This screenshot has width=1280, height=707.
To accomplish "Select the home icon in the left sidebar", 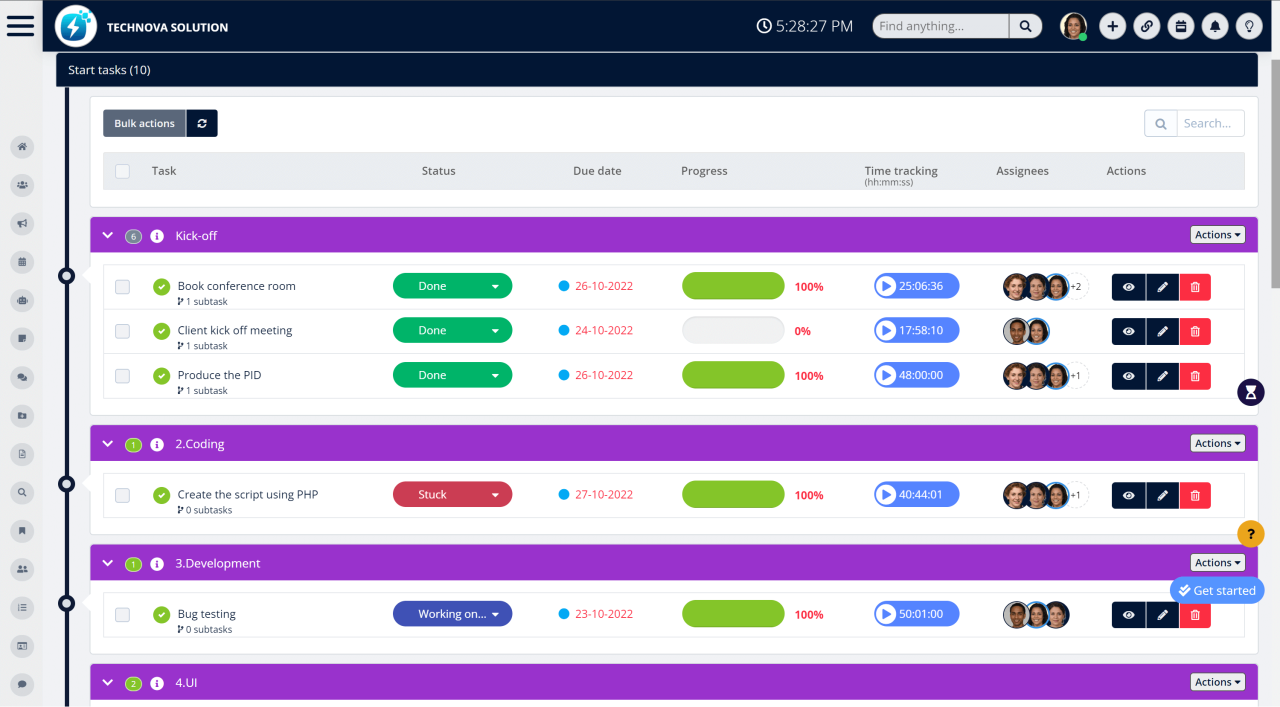I will tap(22, 147).
